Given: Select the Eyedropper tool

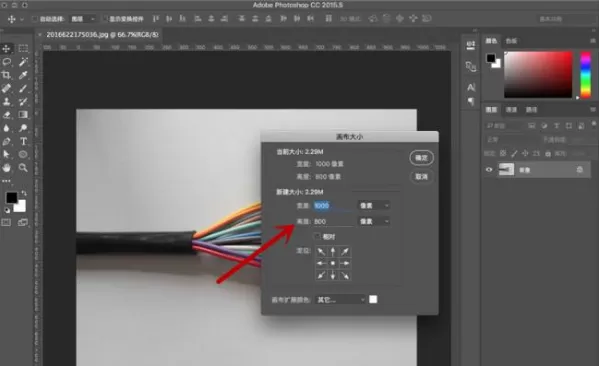Looking at the screenshot, I should click(23, 75).
